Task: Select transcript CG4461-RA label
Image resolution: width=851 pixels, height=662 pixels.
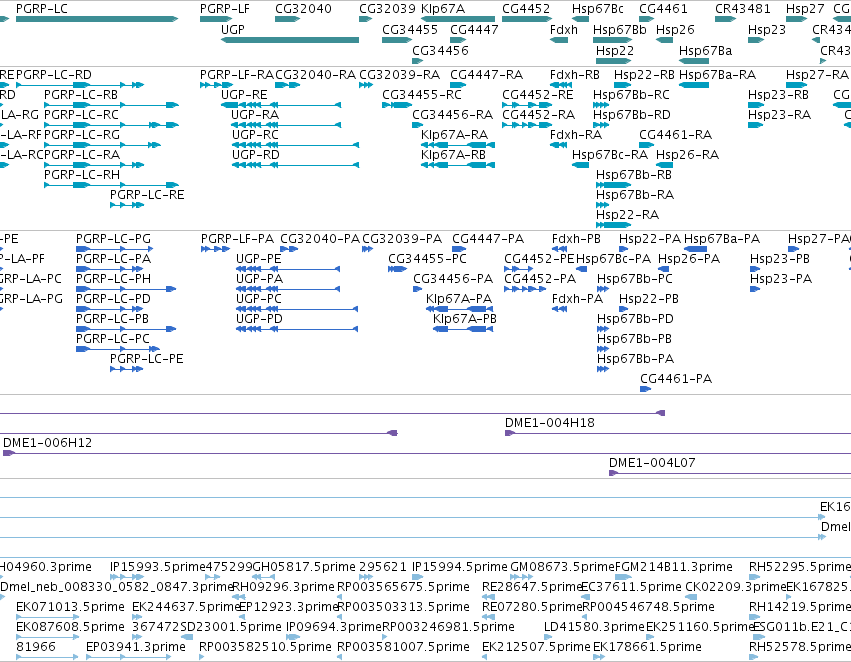Action: [676, 135]
